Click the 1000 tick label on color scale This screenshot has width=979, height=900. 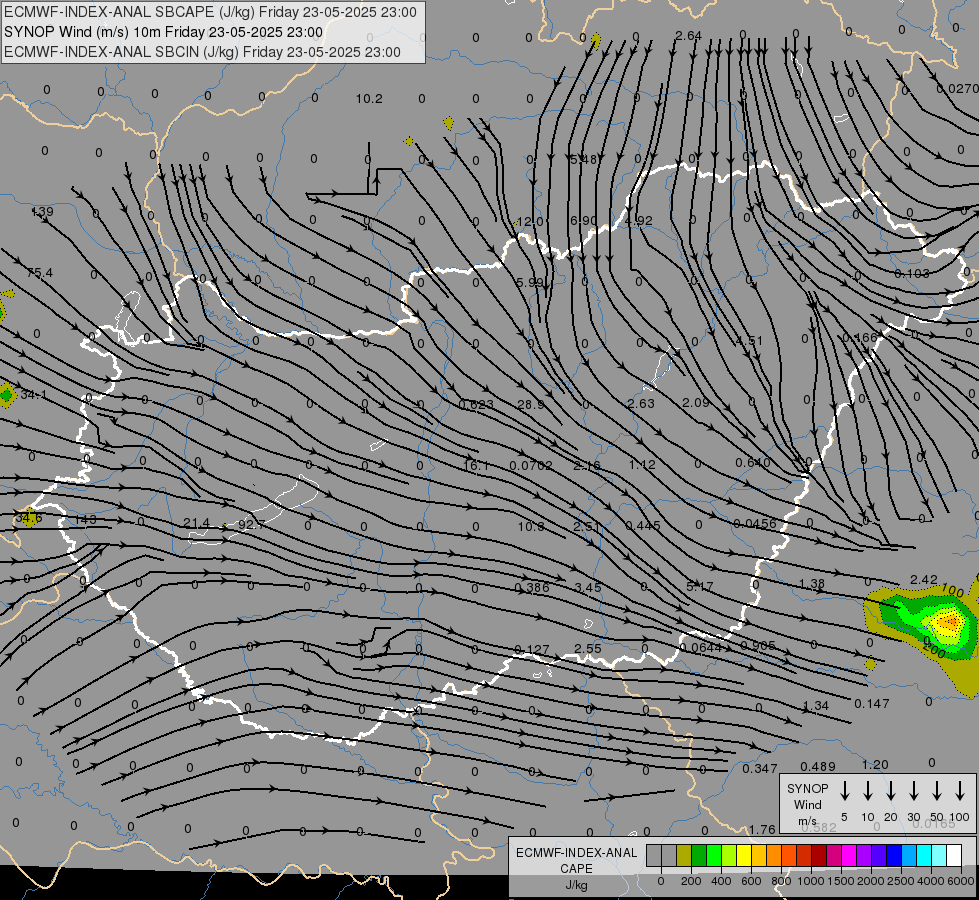(x=810, y=881)
